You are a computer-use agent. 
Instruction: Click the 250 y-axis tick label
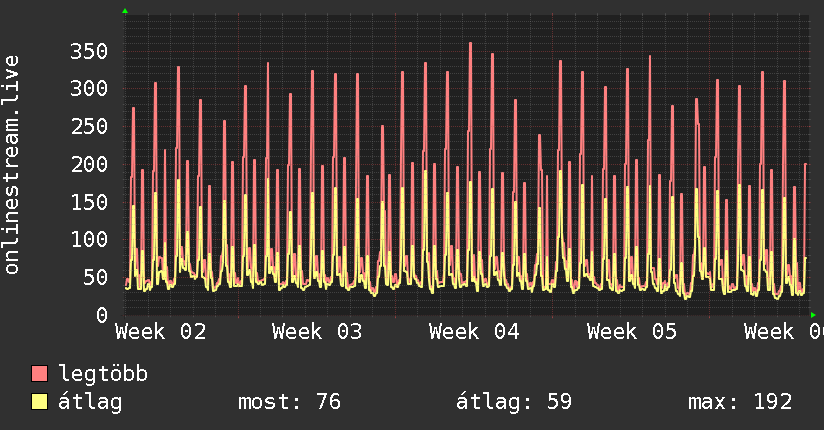point(89,127)
